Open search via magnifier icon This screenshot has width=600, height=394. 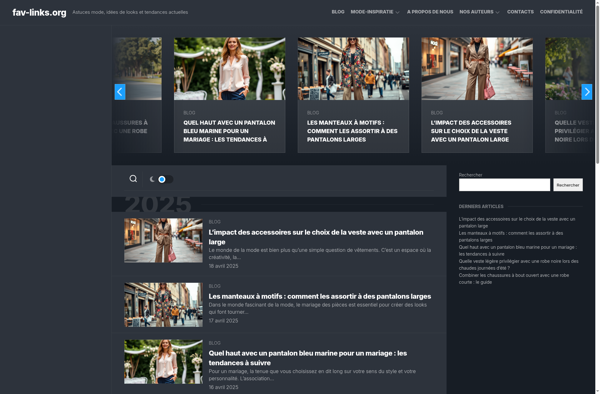point(133,179)
